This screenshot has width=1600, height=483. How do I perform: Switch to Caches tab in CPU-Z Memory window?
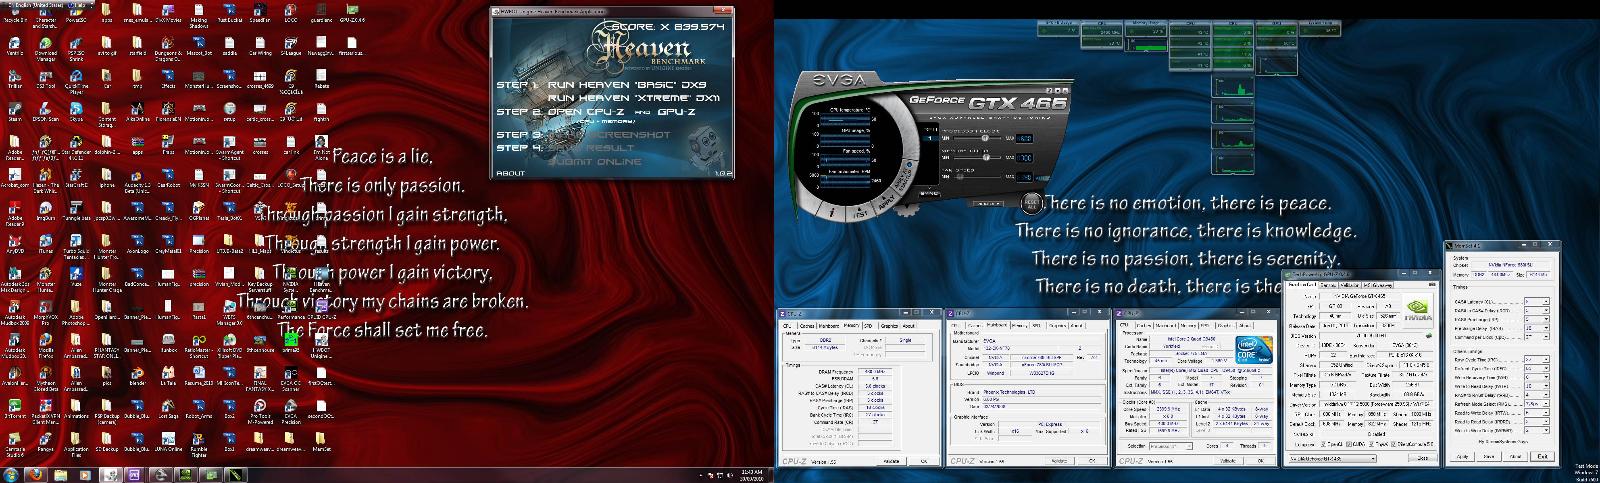click(807, 326)
